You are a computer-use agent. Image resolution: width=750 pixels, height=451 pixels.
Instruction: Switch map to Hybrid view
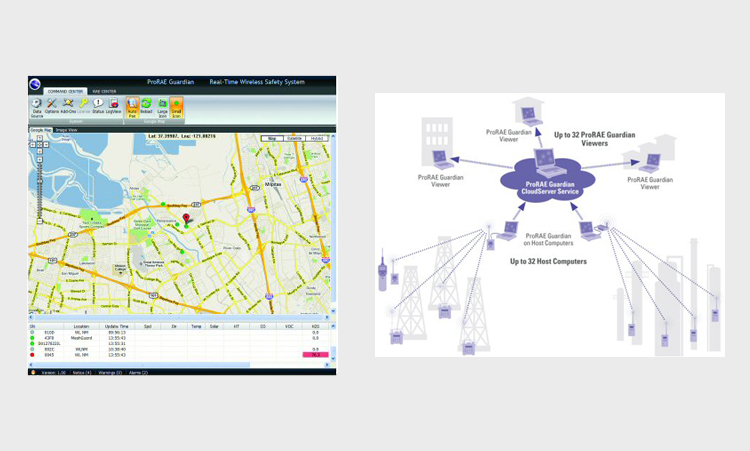pyautogui.click(x=318, y=138)
